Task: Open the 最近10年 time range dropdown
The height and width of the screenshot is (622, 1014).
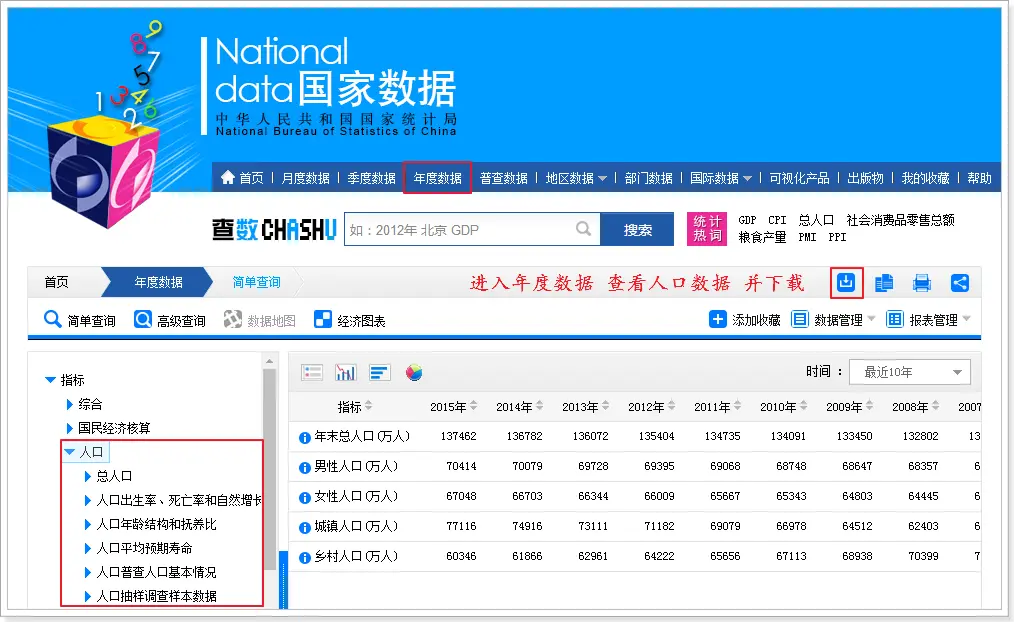Action: 908,371
